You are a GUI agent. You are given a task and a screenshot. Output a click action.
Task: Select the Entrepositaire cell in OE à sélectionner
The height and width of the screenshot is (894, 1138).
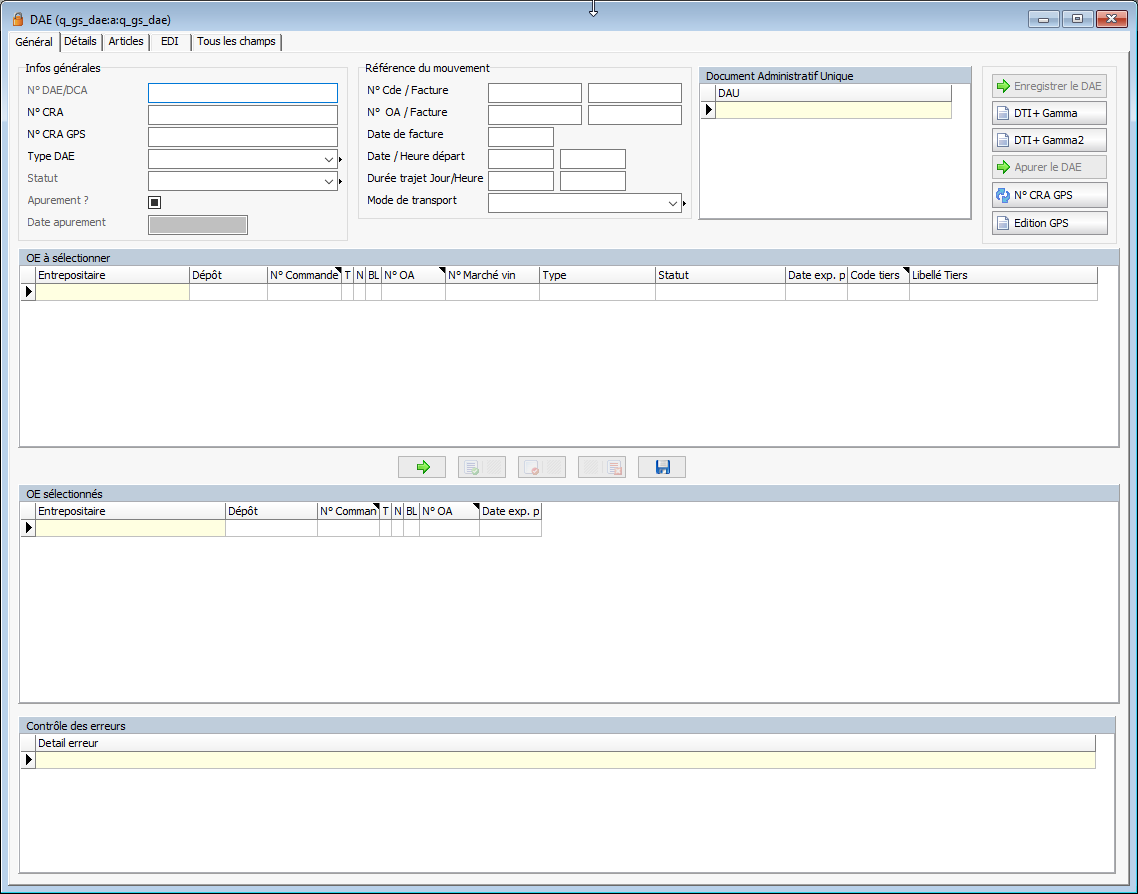tap(112, 292)
